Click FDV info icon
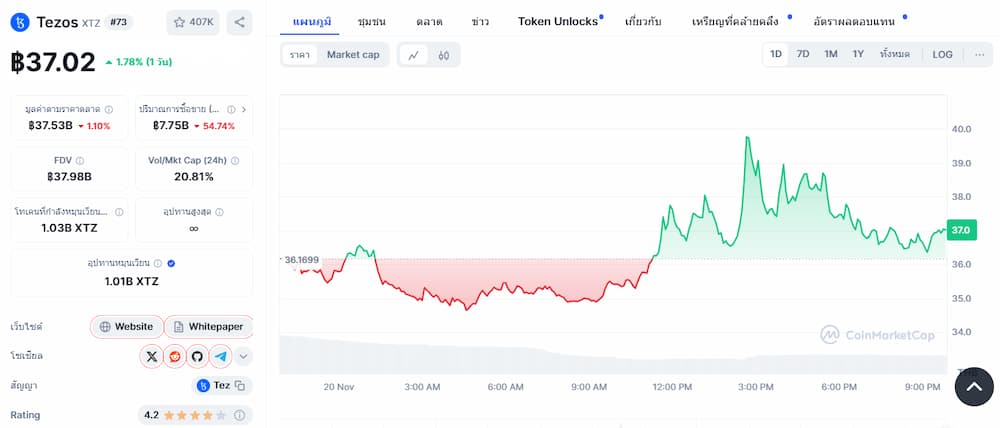The width and height of the screenshot is (1000, 428). (x=80, y=161)
